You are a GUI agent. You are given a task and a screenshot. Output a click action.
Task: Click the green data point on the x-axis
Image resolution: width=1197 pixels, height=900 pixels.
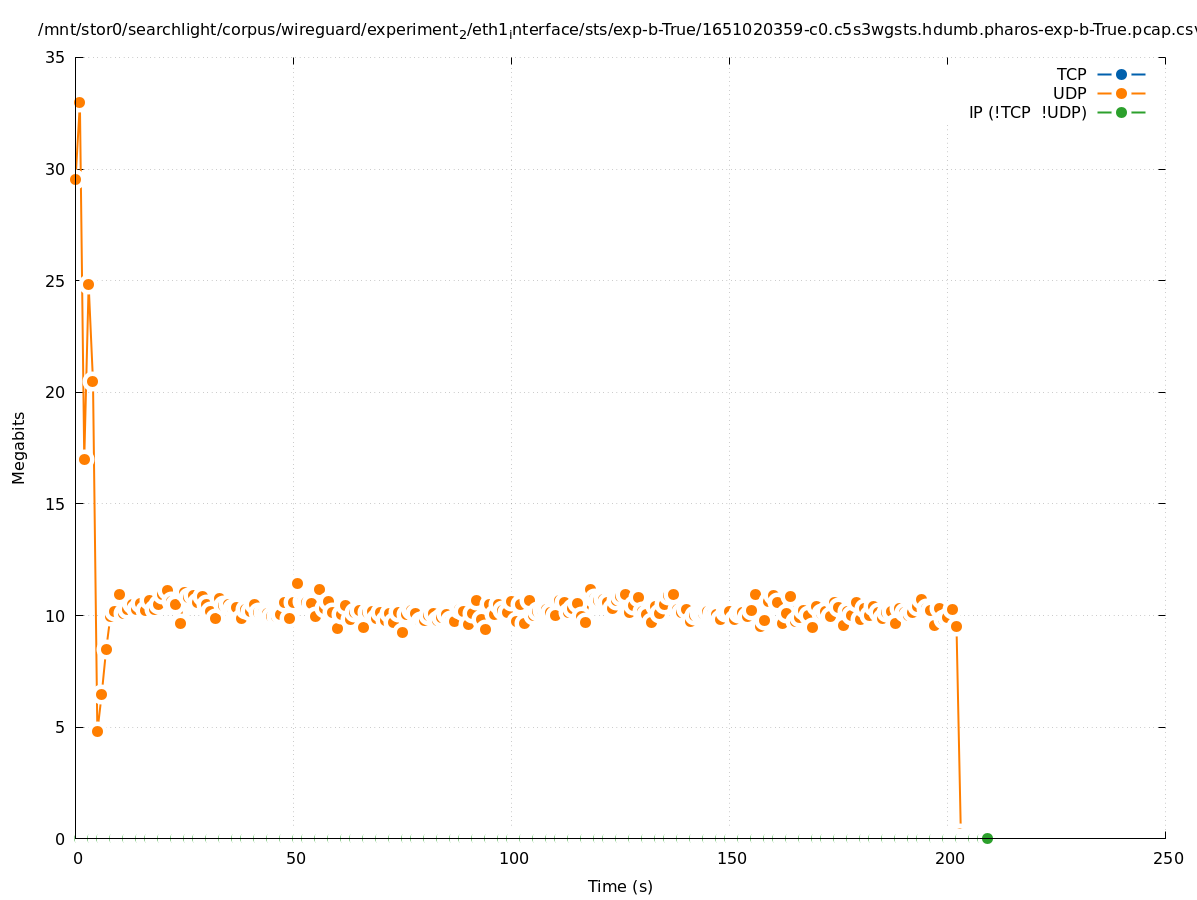click(x=987, y=838)
